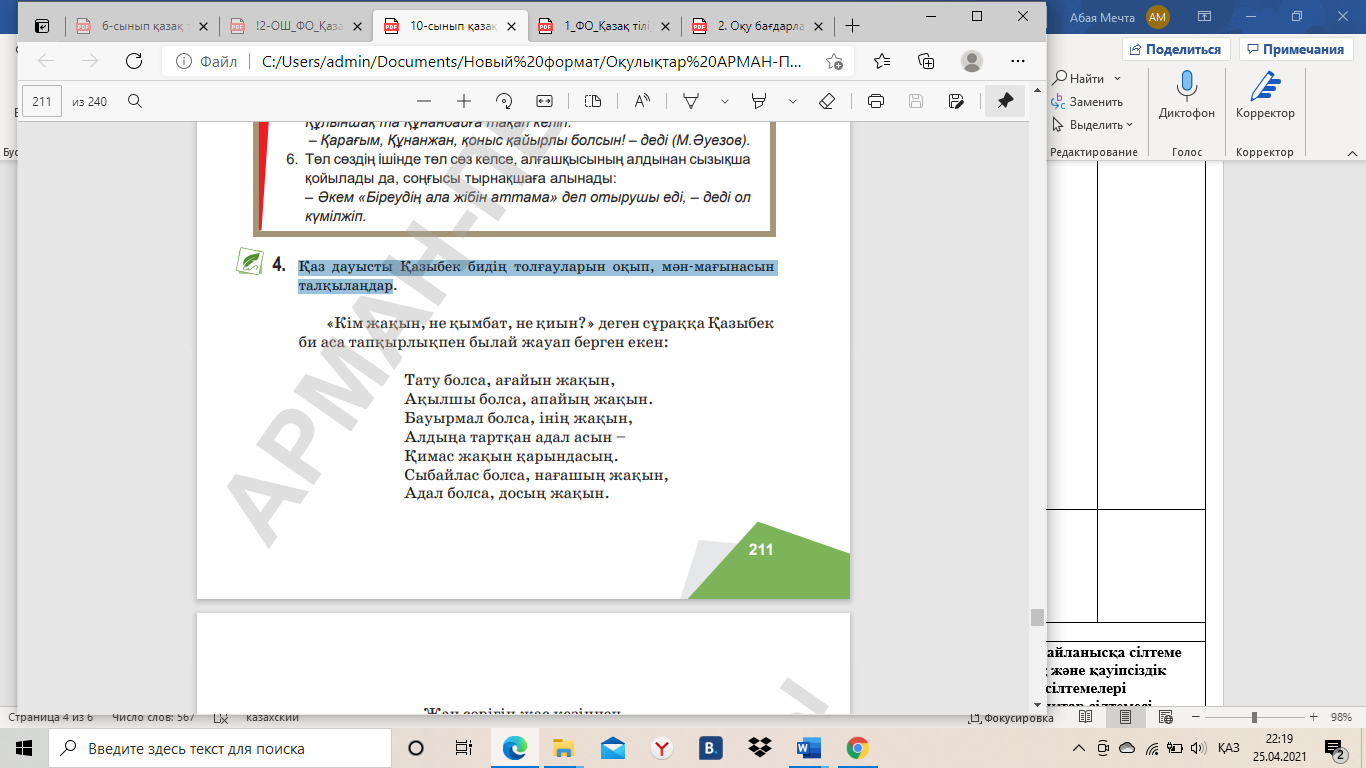1366x768 pixels.
Task: Open the Edge profile avatar
Action: (x=972, y=61)
